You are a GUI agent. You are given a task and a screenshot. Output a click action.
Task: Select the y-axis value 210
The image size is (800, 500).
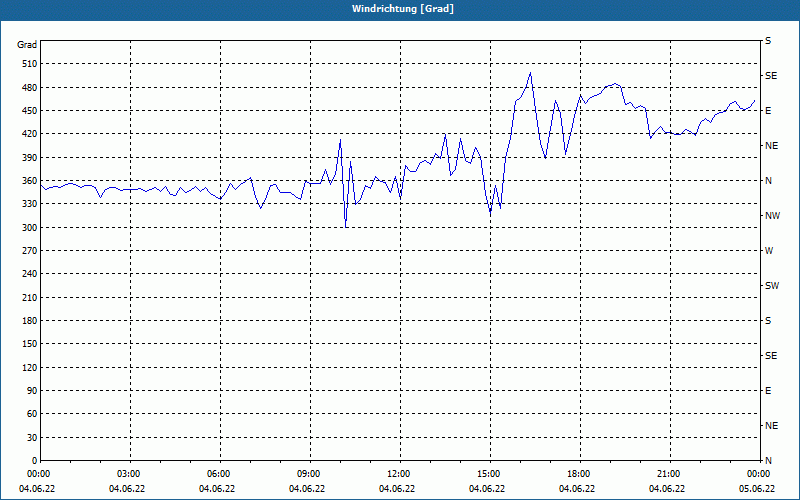pyautogui.click(x=30, y=297)
